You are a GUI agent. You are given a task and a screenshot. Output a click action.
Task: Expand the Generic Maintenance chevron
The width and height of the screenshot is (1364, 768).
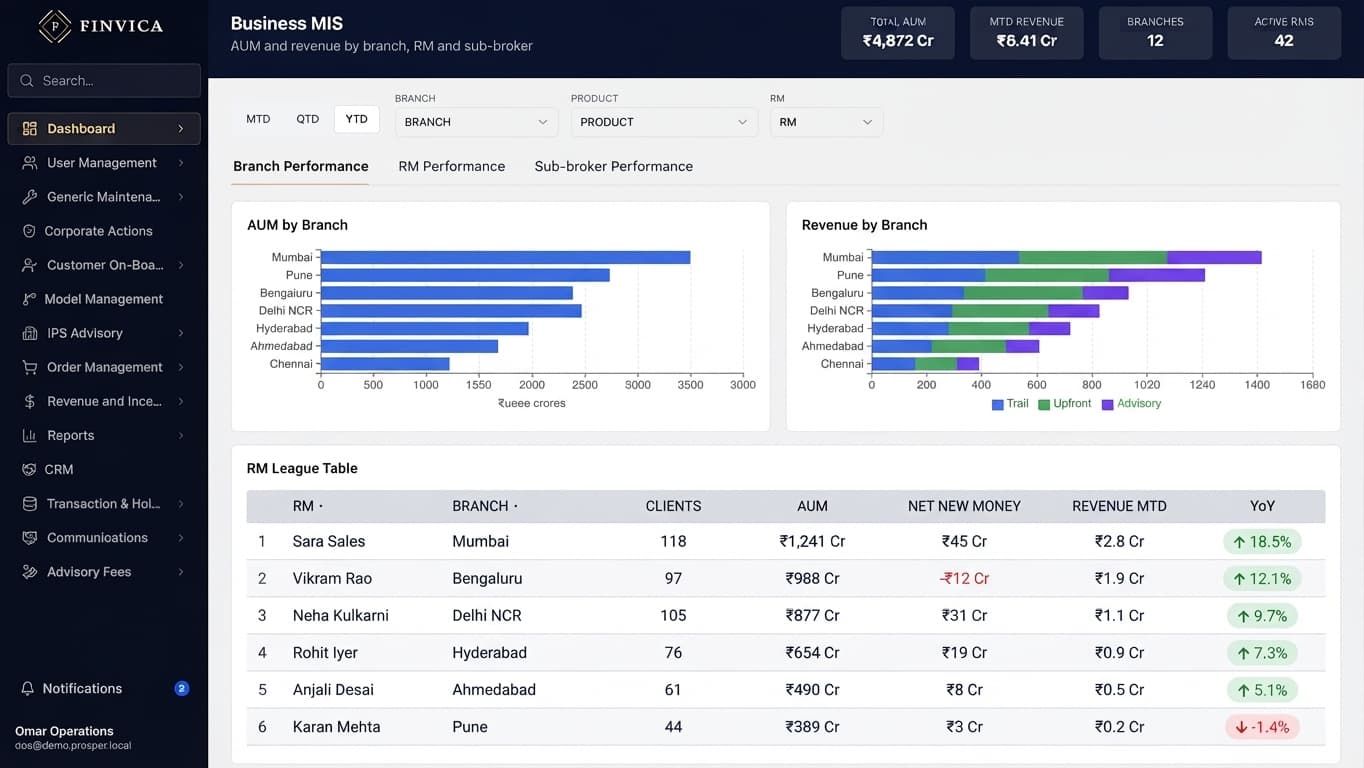181,197
